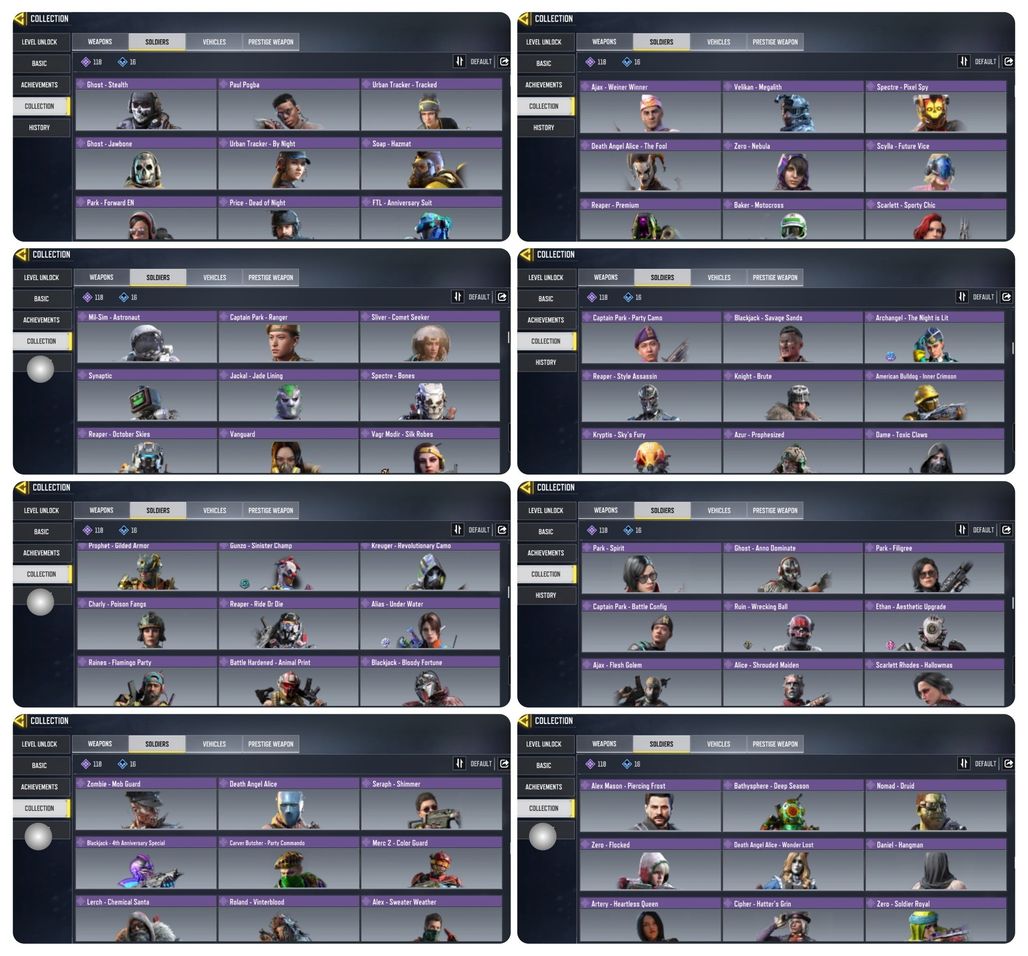Click share icon in Alex Mason - Piercing Frost panel
This screenshot has width=1028, height=956.
(x=1008, y=764)
